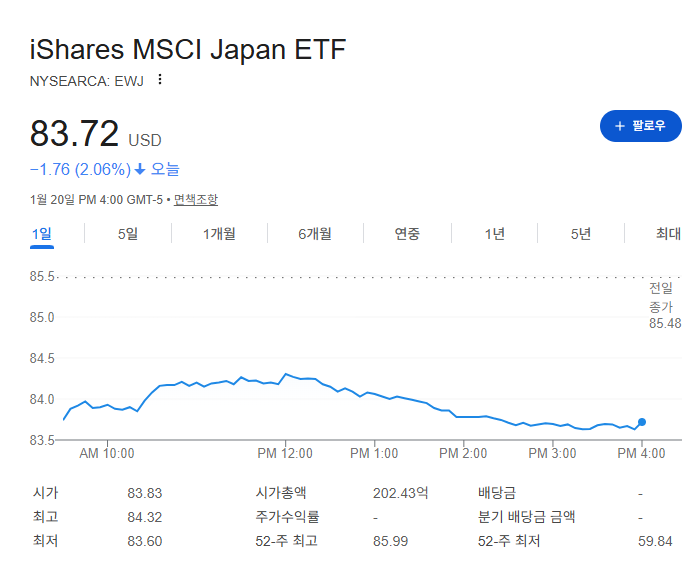Select the 최대 max range tab
Image resolution: width=699 pixels, height=582 pixels.
(668, 234)
